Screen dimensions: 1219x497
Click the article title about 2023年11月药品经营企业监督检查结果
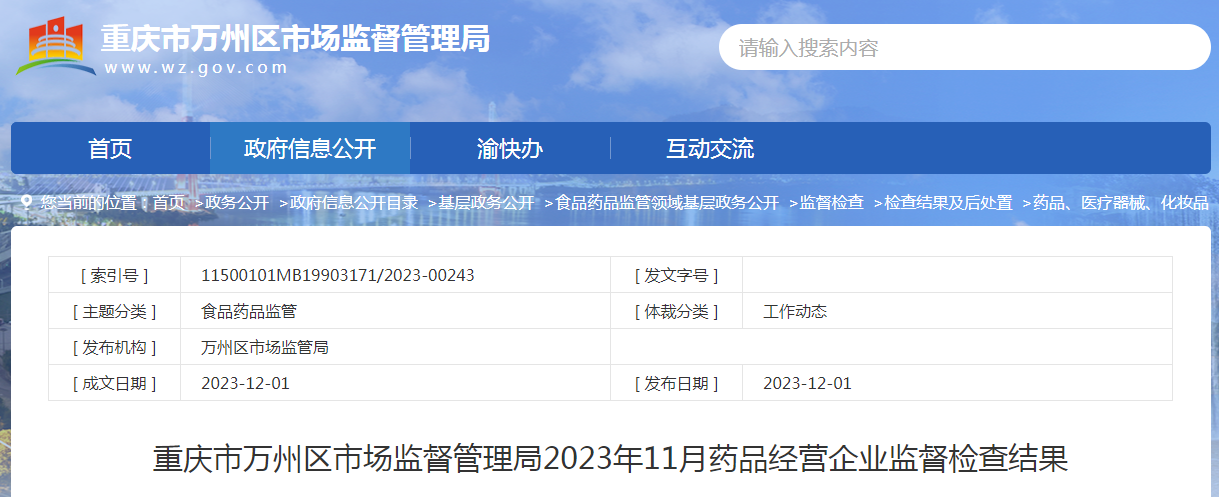coord(610,459)
